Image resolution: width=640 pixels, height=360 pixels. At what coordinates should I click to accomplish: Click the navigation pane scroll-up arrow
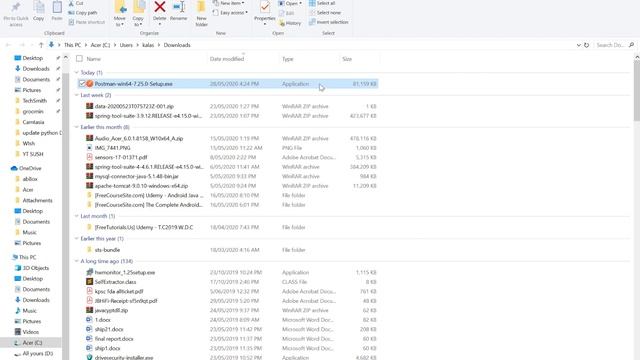coord(66,58)
